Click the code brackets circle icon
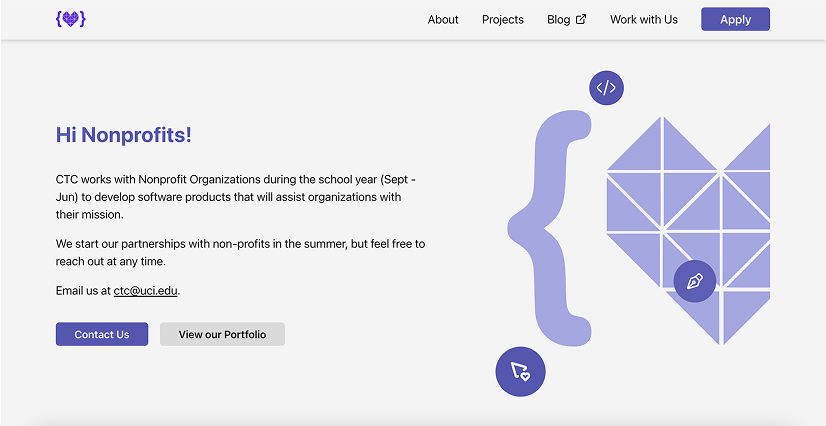Image resolution: width=826 pixels, height=426 pixels. 606,88
